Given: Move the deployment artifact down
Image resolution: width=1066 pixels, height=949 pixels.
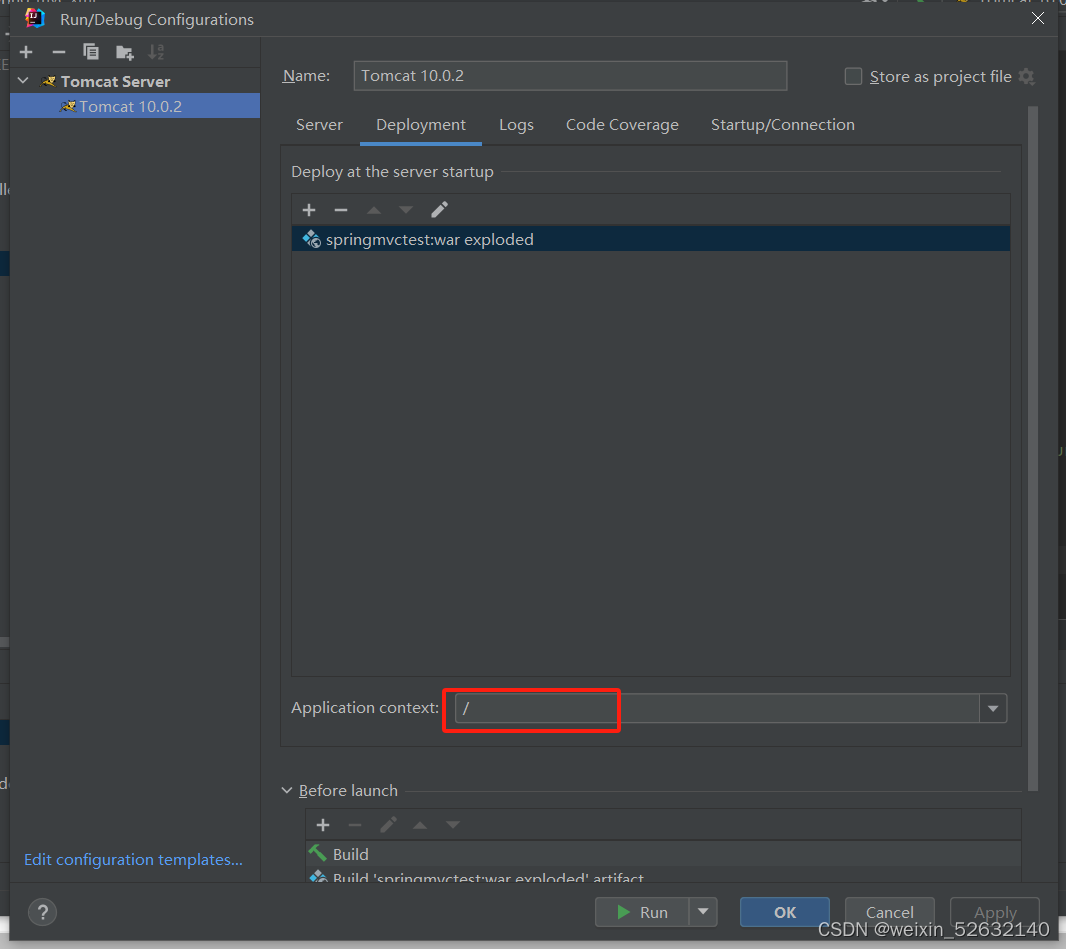Looking at the screenshot, I should [406, 210].
